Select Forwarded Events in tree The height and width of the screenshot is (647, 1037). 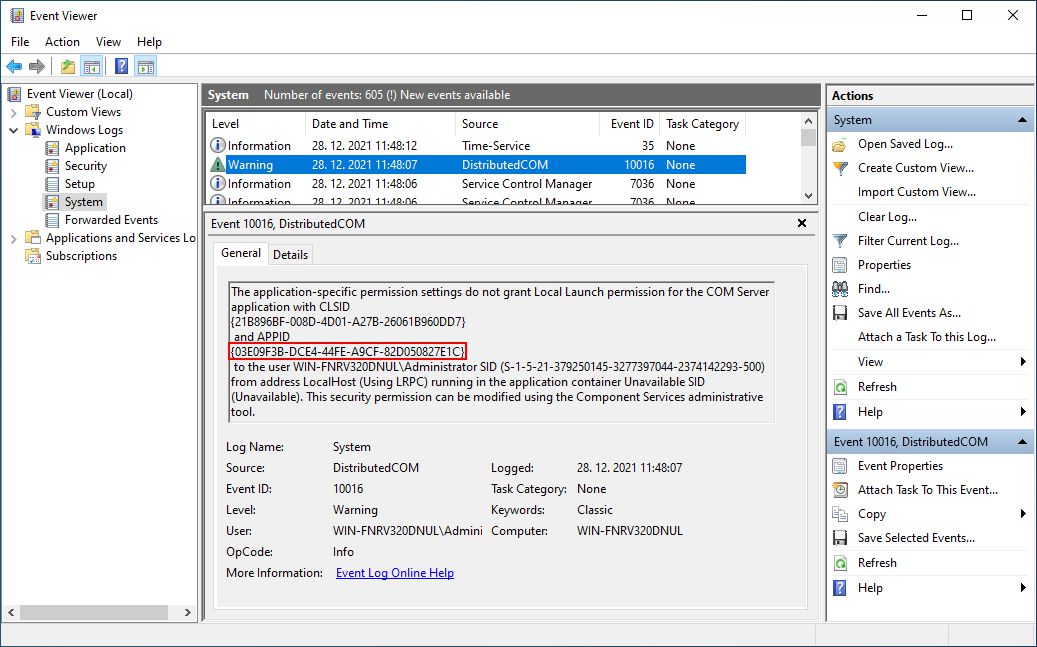click(x=111, y=220)
